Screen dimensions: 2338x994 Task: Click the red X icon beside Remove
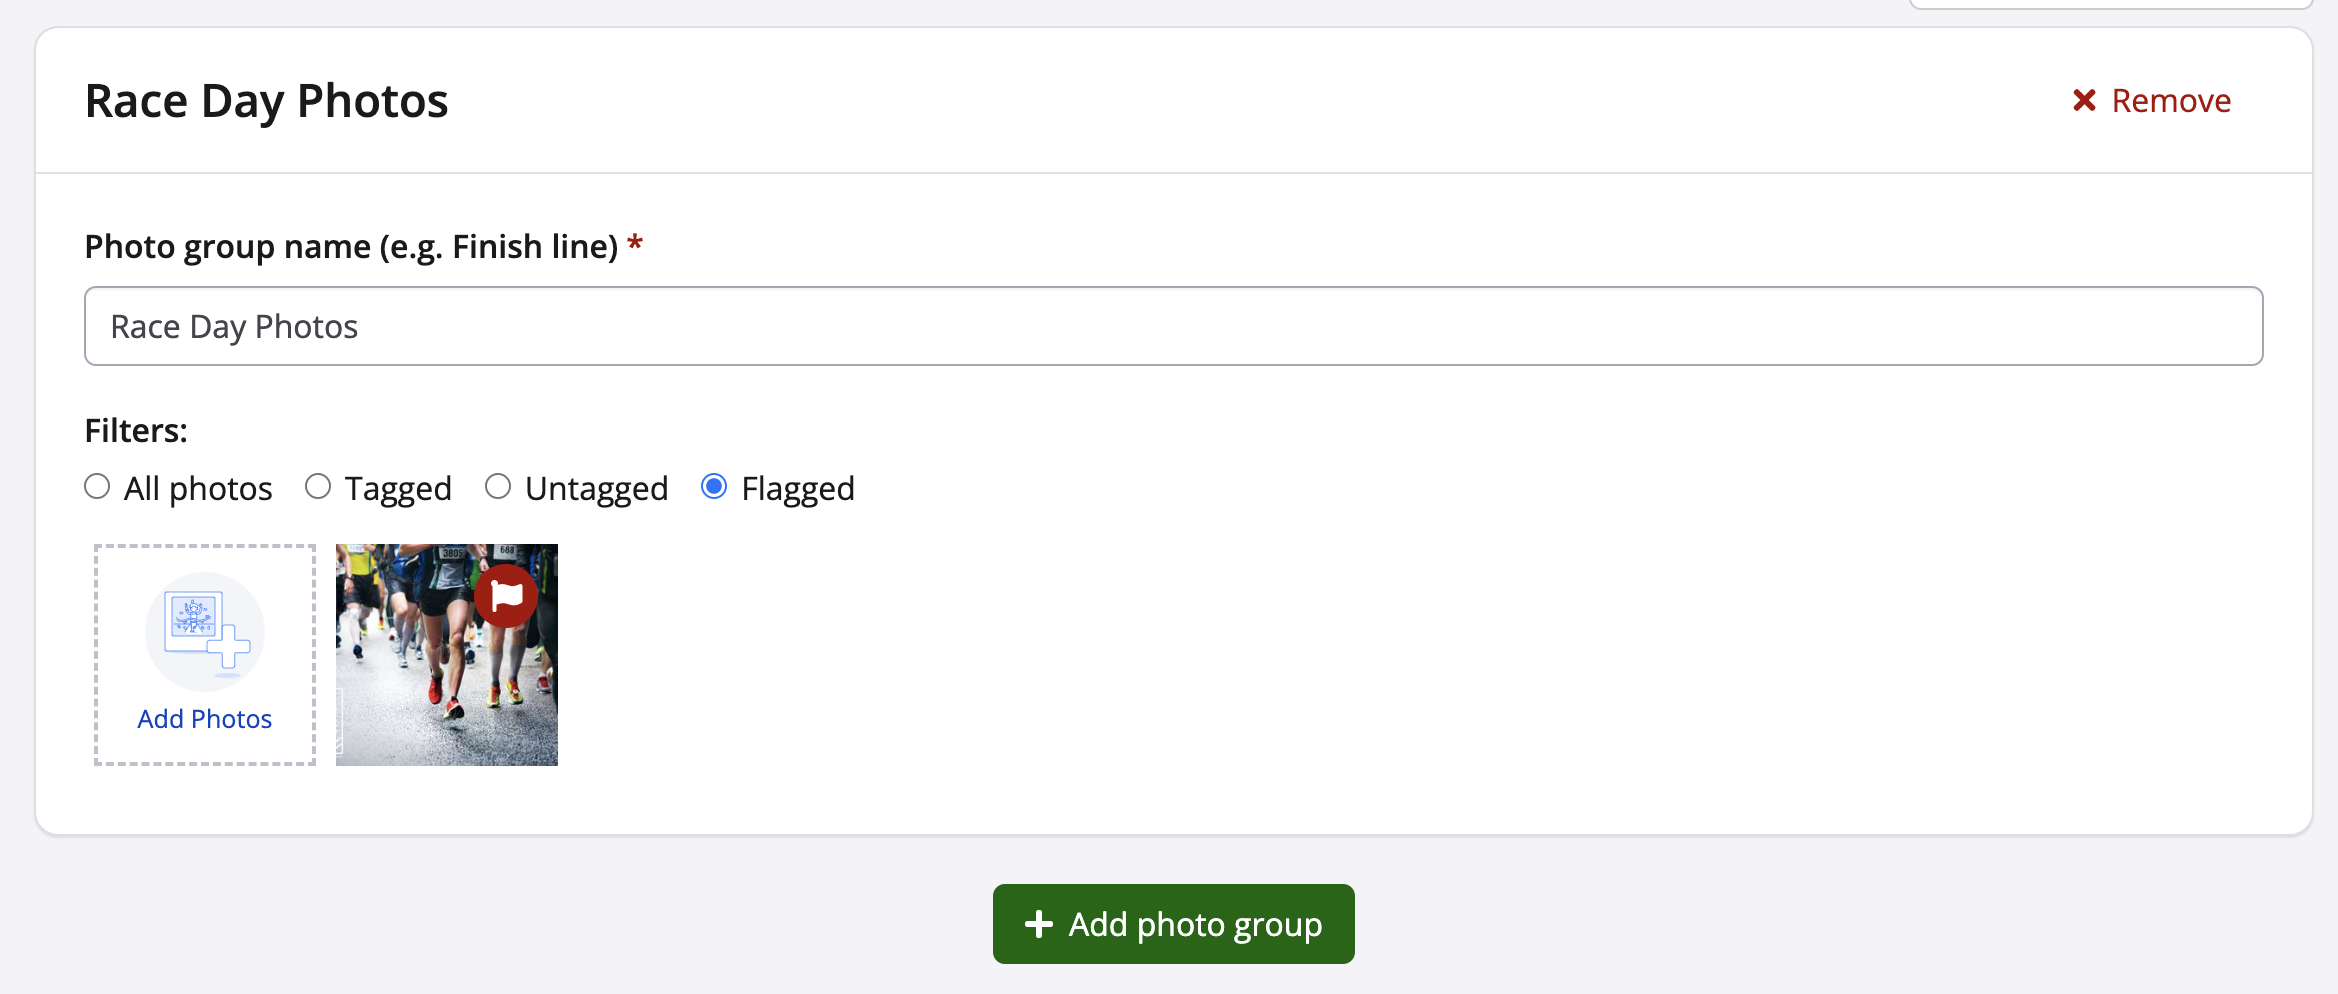point(2084,100)
